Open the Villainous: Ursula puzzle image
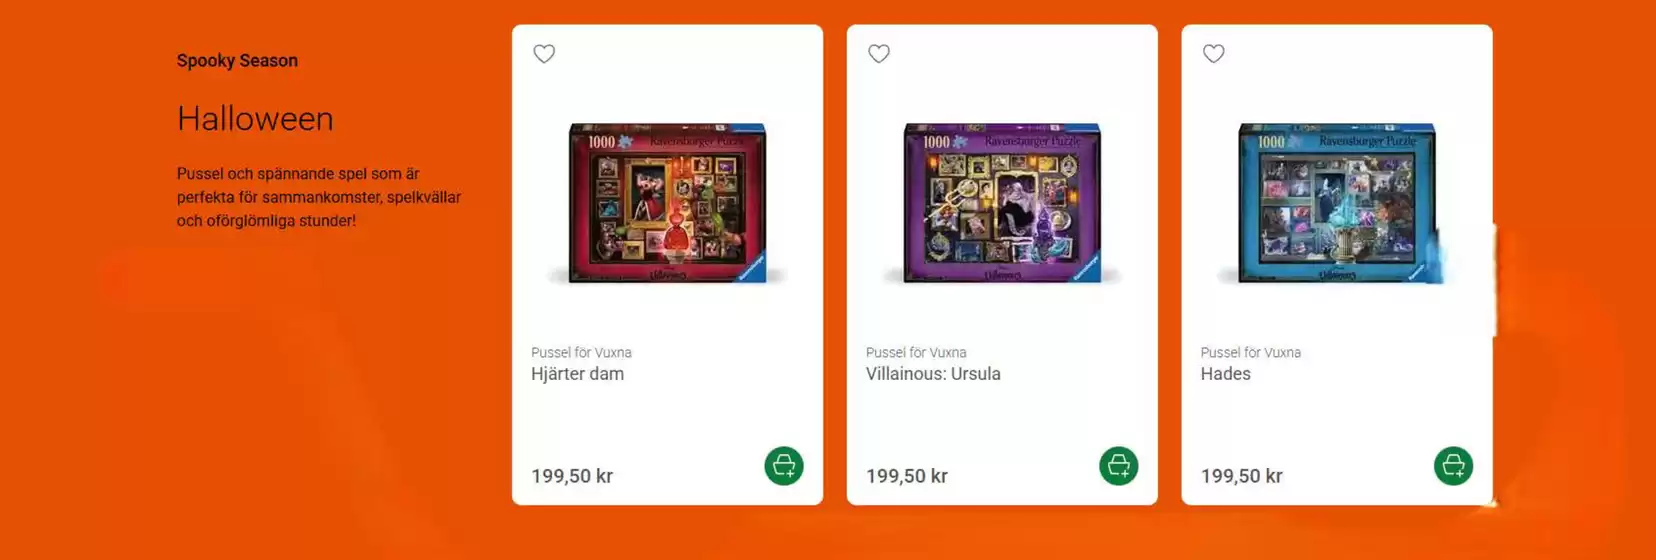The height and width of the screenshot is (560, 1656). click(x=1002, y=203)
